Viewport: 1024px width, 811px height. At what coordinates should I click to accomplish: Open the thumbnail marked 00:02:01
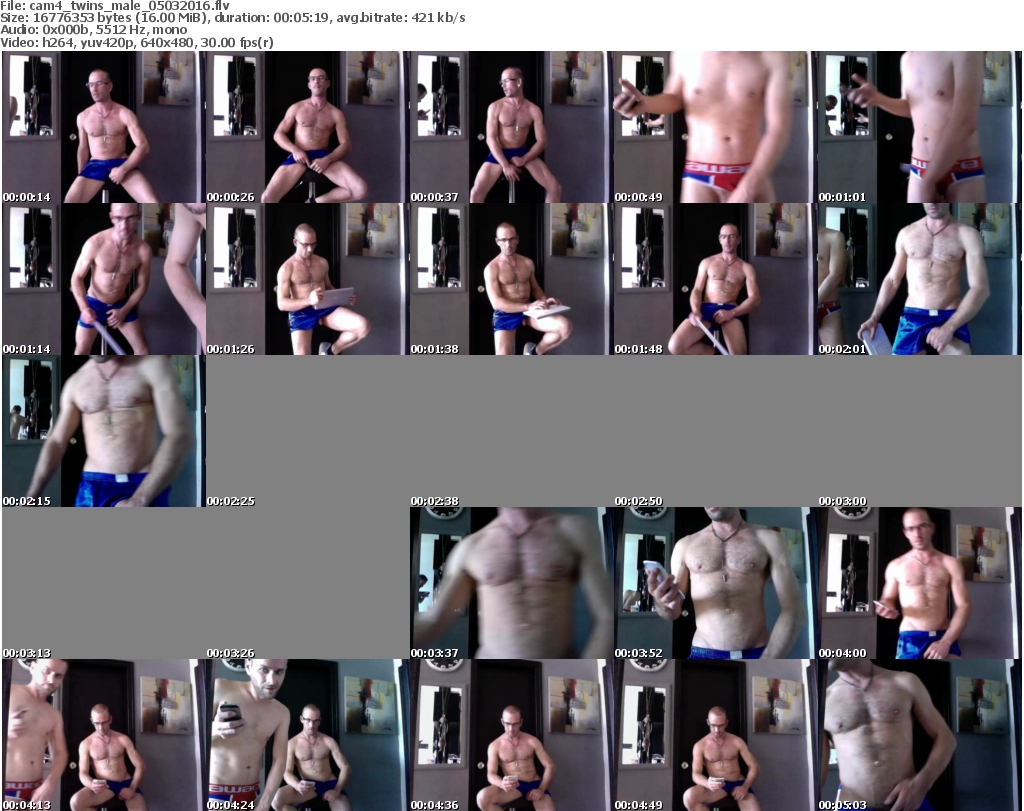[920, 279]
